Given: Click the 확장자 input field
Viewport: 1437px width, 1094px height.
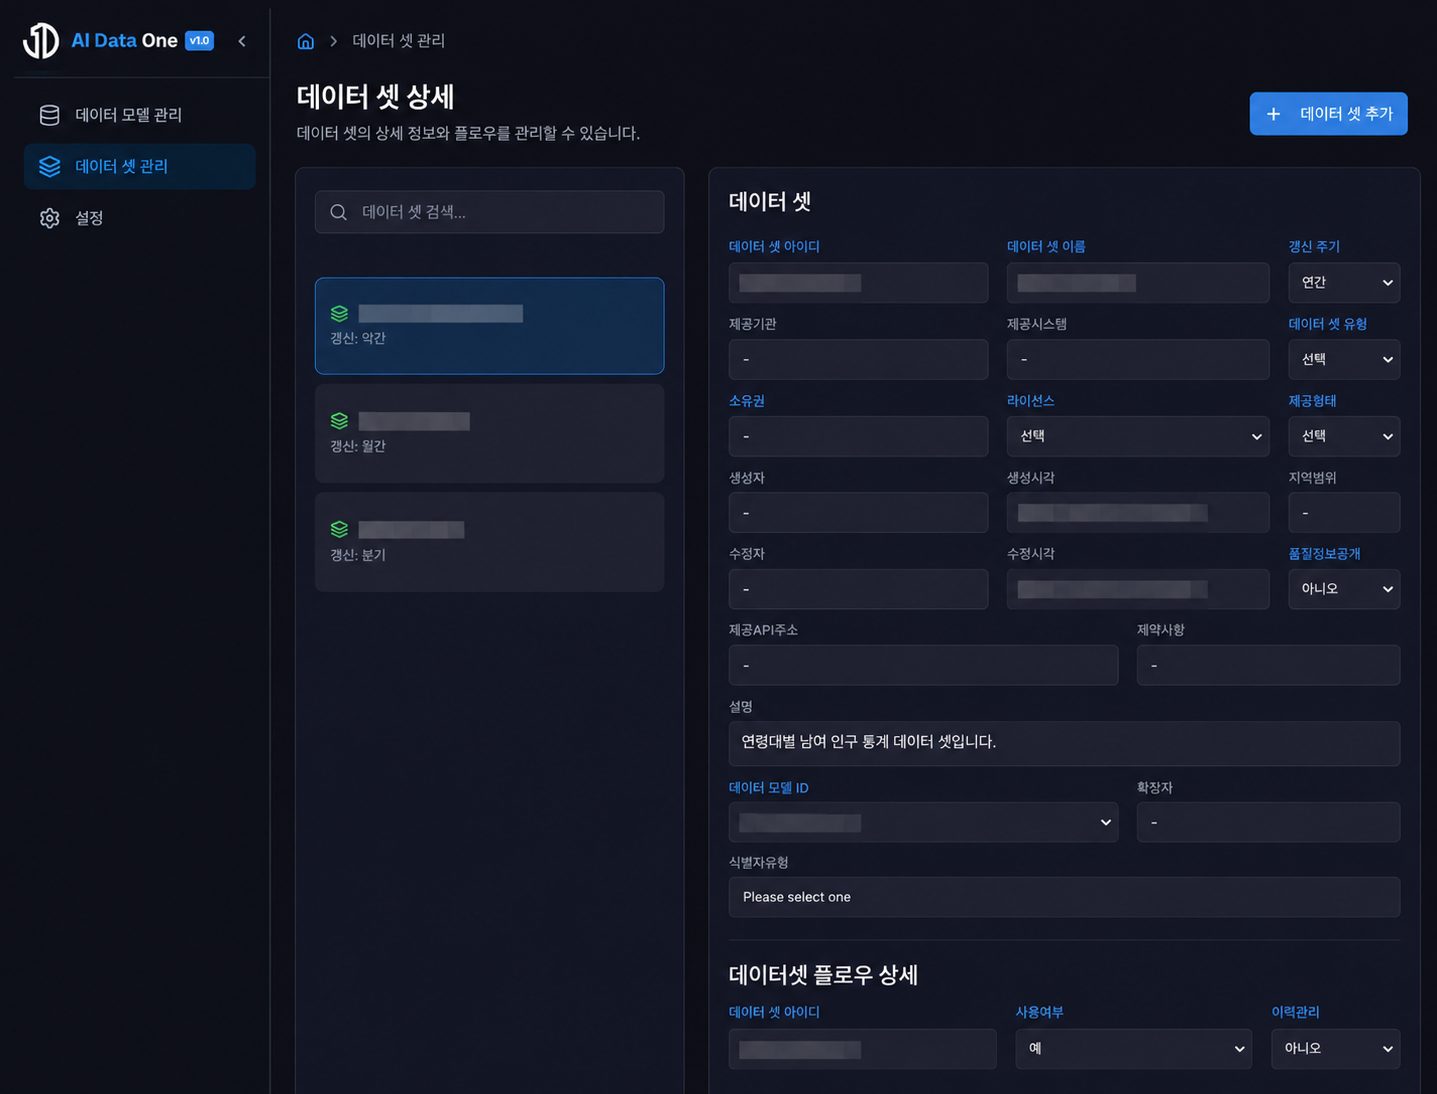Looking at the screenshot, I should click(x=1268, y=822).
